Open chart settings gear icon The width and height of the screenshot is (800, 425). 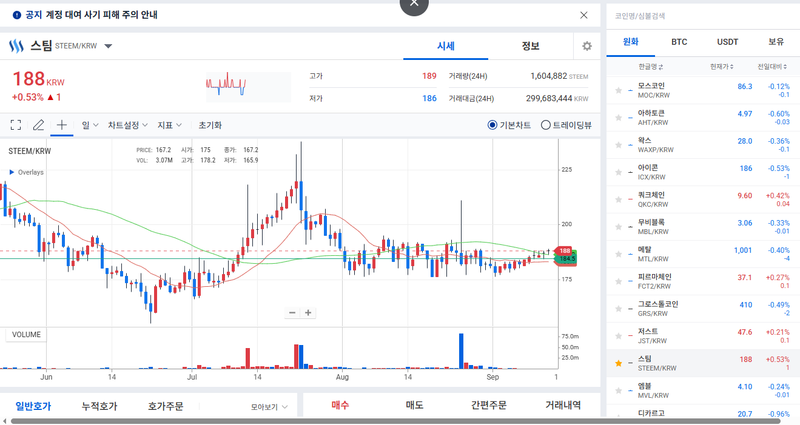(x=587, y=46)
